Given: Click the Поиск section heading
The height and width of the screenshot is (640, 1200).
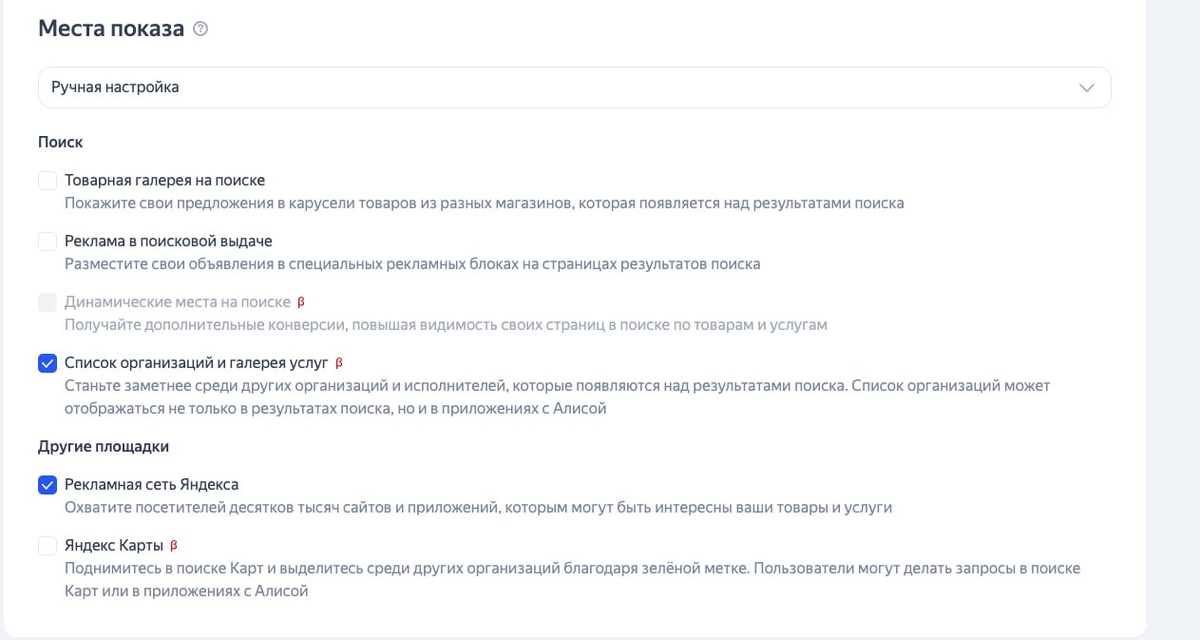Looking at the screenshot, I should [60, 143].
